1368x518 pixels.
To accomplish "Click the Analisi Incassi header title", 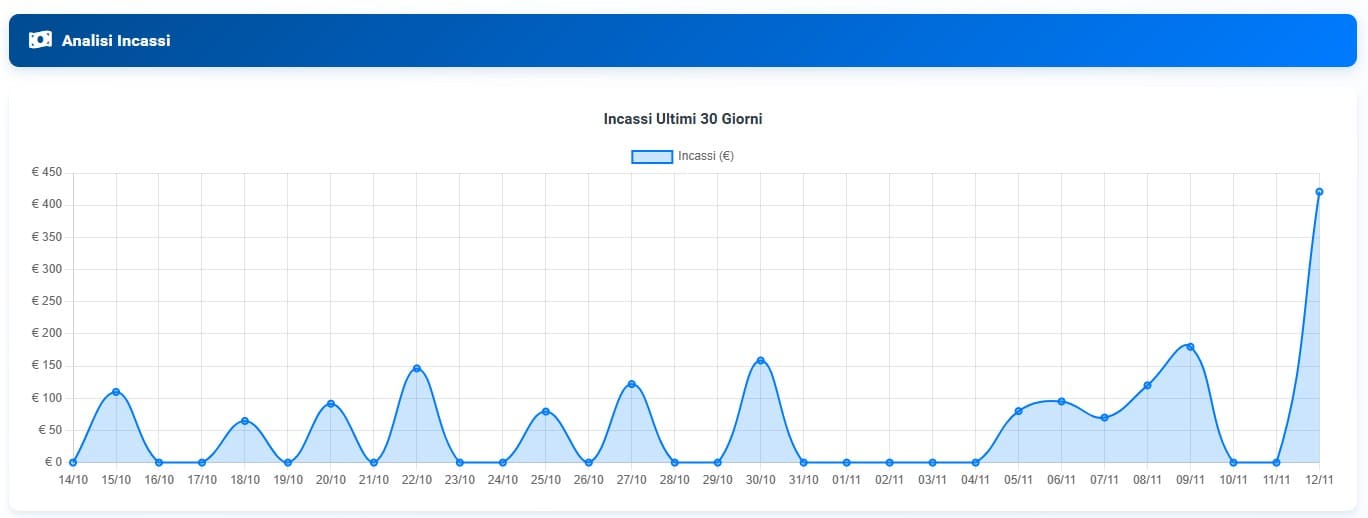I will click(x=116, y=41).
